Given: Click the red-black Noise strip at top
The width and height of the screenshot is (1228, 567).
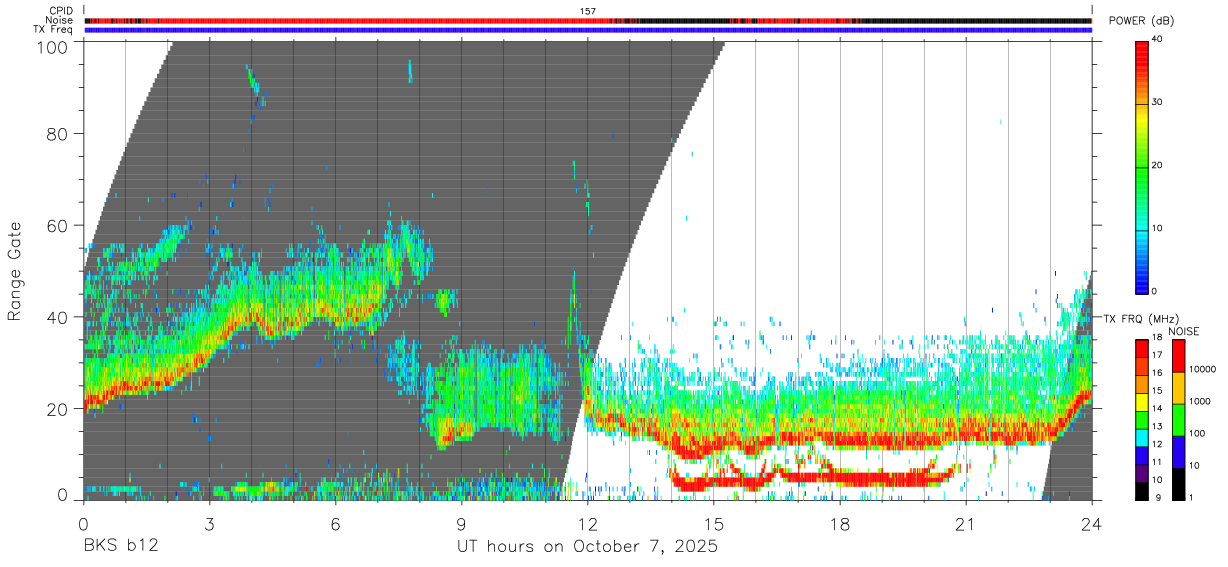Looking at the screenshot, I should 588,20.
